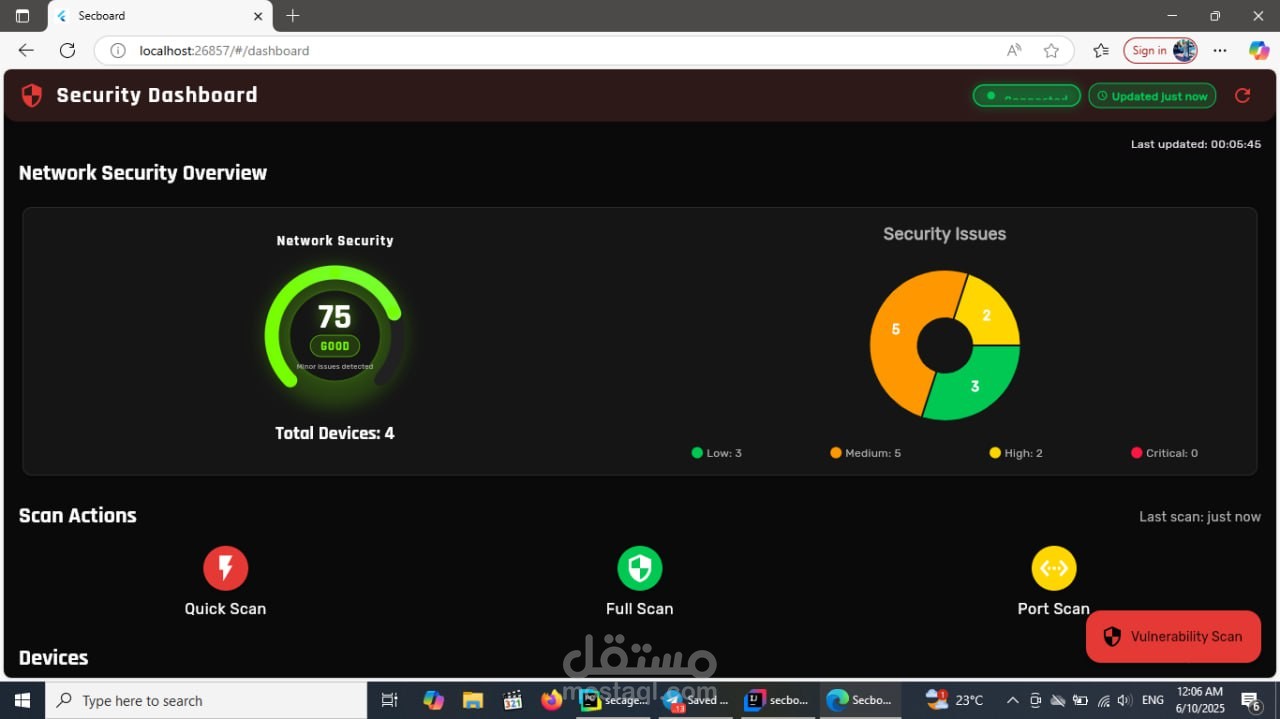Close the Secboard browser tab

(258, 16)
